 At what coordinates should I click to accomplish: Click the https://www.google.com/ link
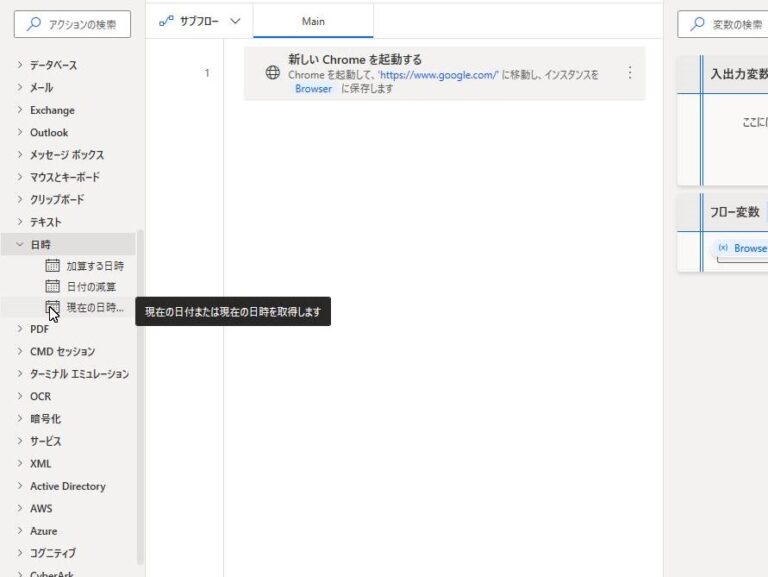[439, 75]
